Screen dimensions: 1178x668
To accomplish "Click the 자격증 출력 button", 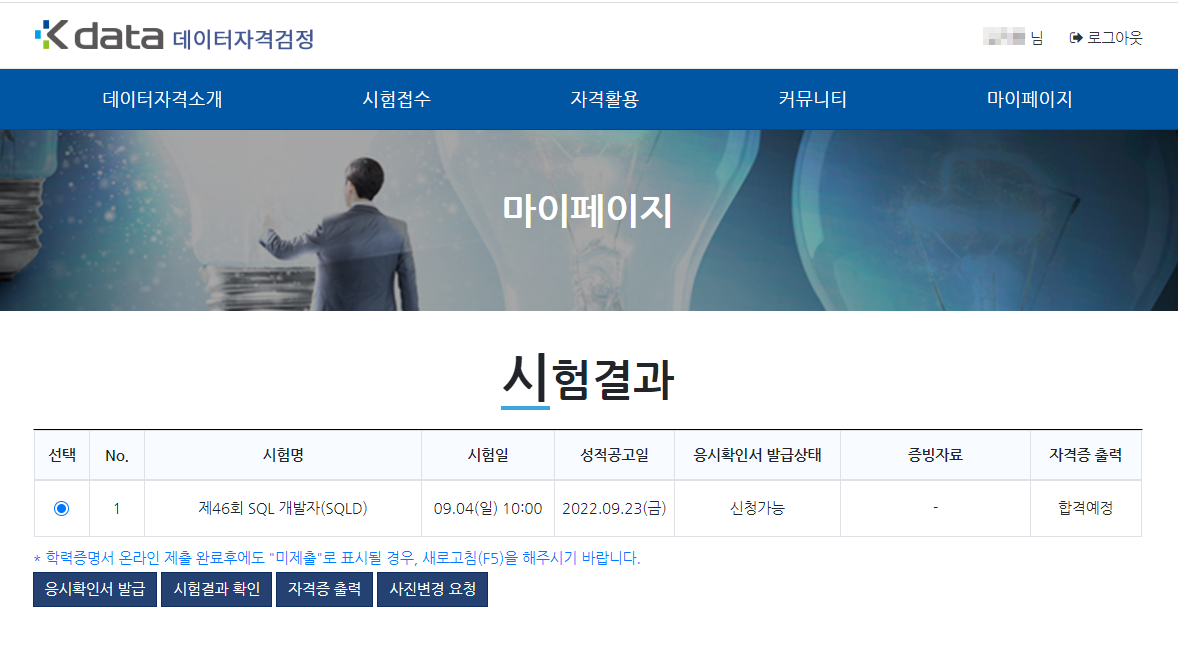I will 324,589.
